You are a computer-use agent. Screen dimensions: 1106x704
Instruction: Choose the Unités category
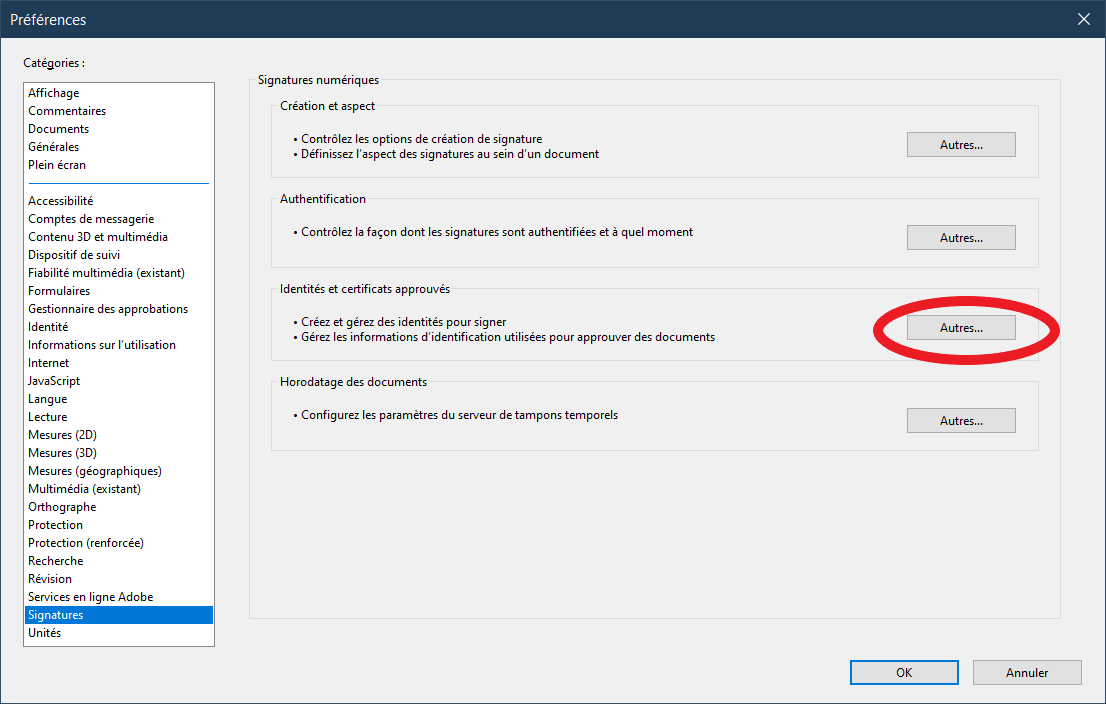click(x=44, y=633)
